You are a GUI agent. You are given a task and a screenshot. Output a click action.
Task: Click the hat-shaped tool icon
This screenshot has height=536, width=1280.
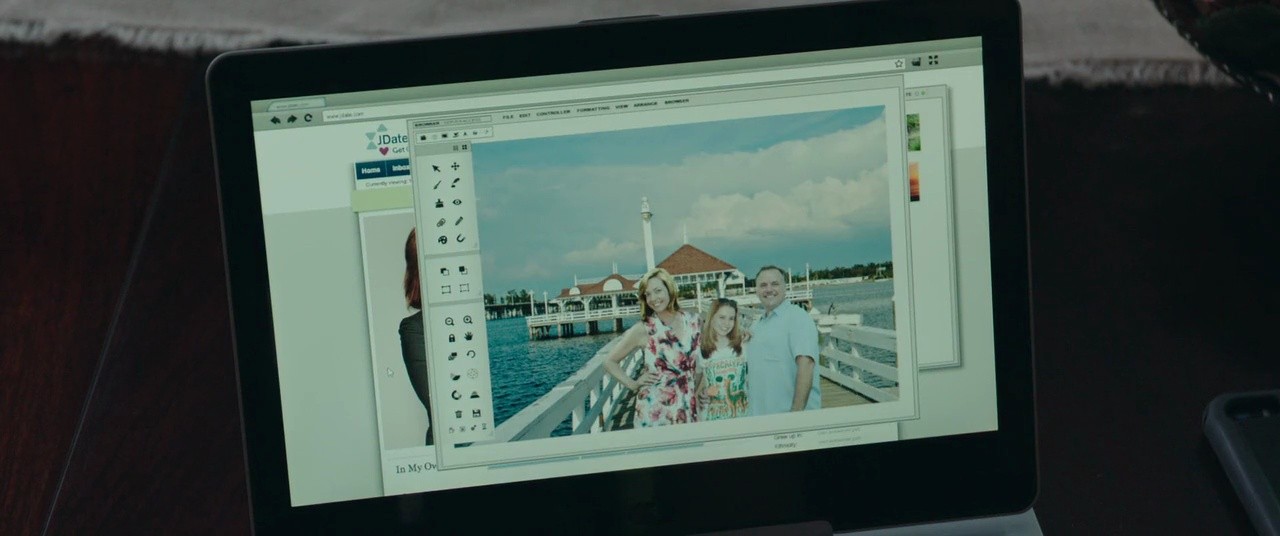[x=474, y=394]
